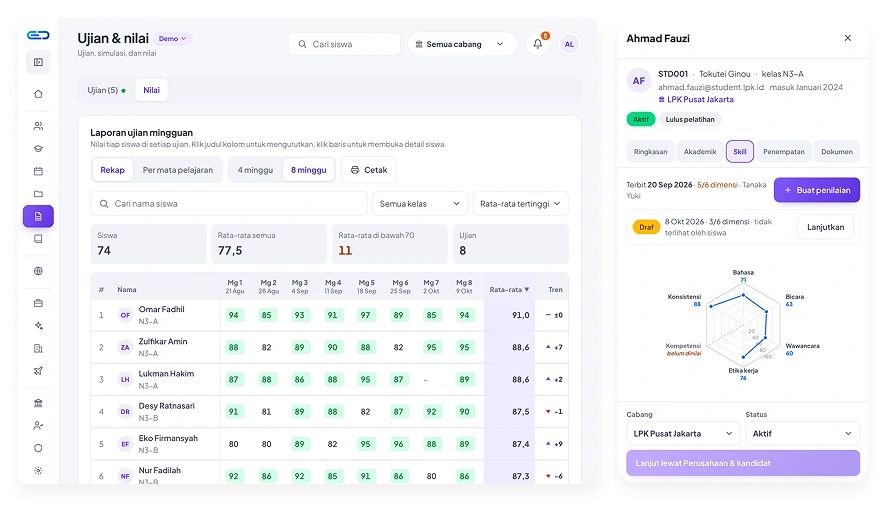This screenshot has height=510, width=886.
Task: Click the OF avatar for Omar Fadhil
Action: click(x=125, y=315)
